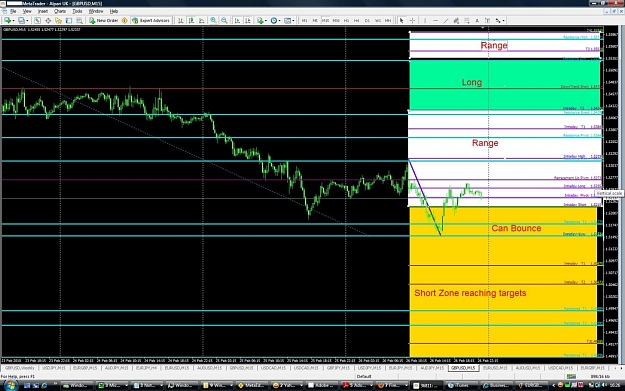Expand the Periods dropdown arrow

[x=279, y=20]
